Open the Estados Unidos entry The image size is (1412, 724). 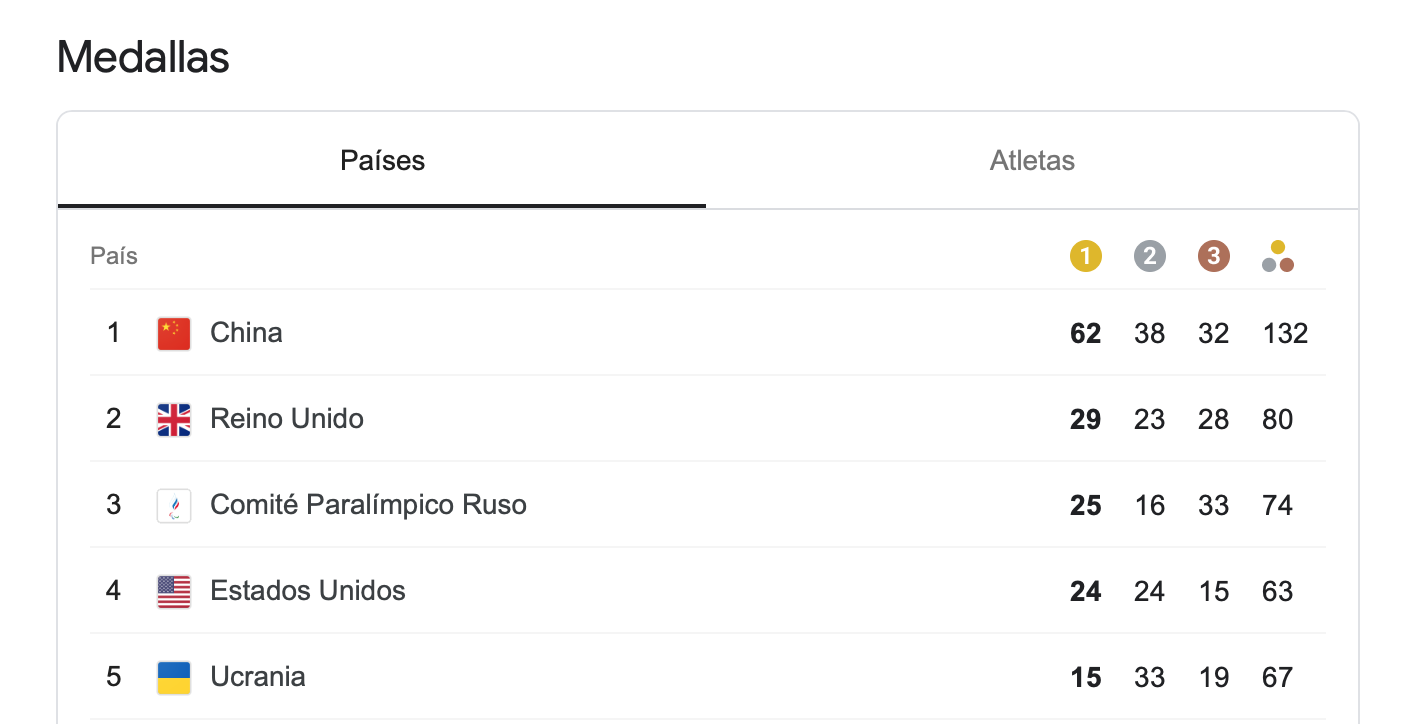click(x=708, y=591)
